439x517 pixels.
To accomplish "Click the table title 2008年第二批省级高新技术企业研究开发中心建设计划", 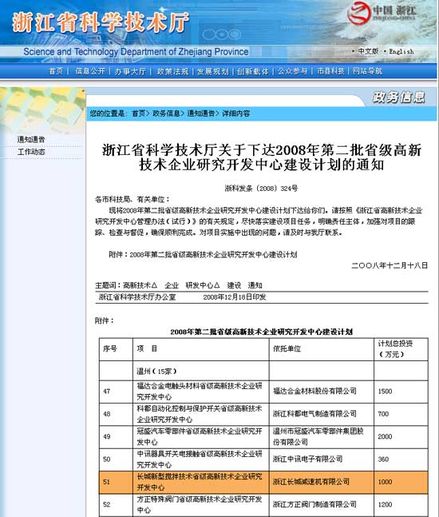I will point(262,332).
